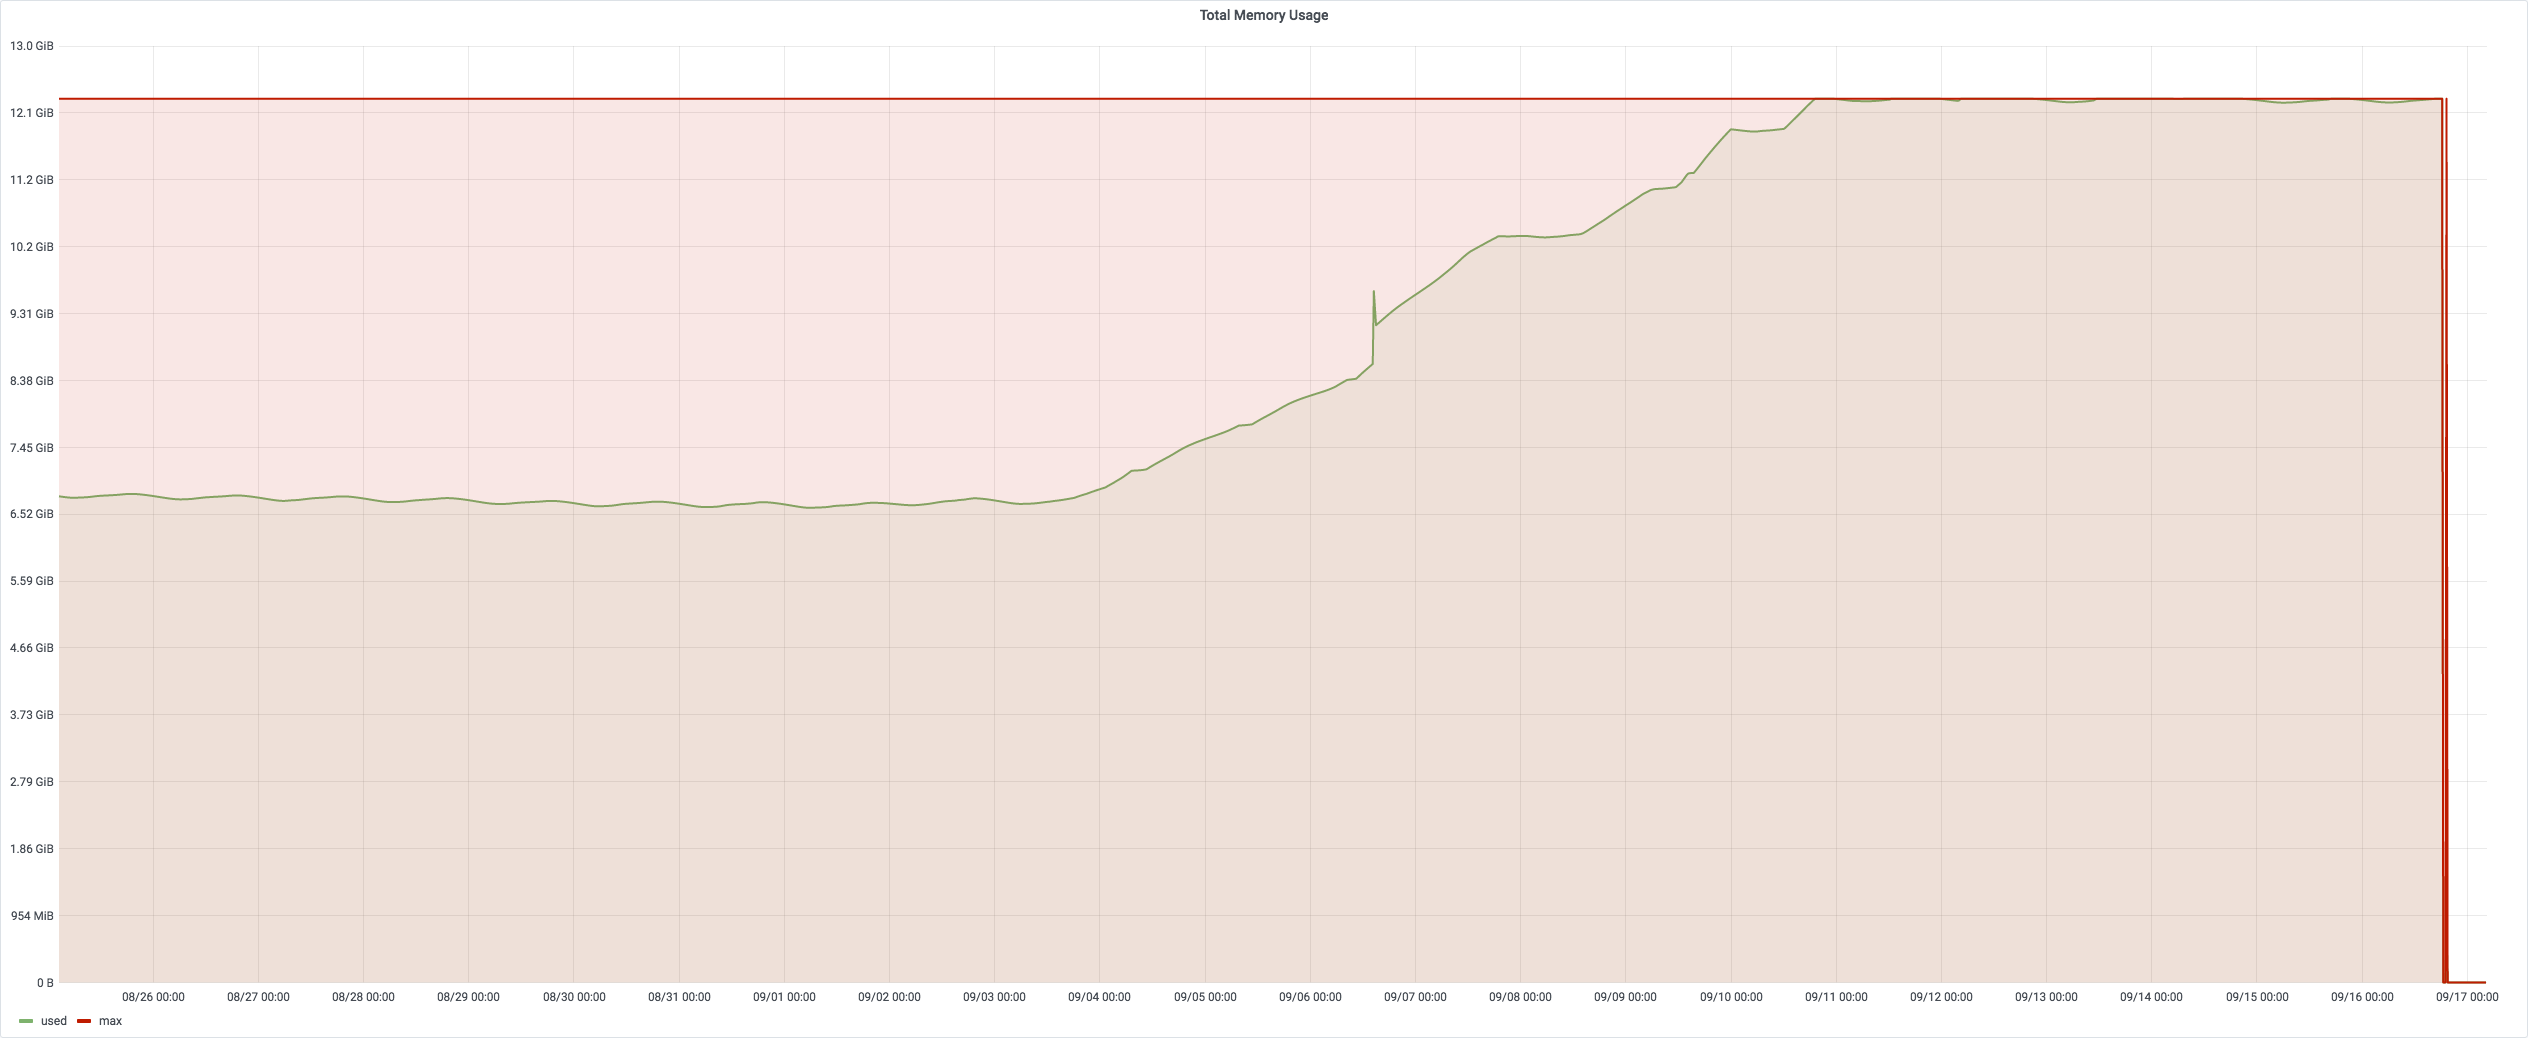The image size is (2528, 1038).
Task: Toggle visibility of the "used" series
Action: [x=54, y=1021]
